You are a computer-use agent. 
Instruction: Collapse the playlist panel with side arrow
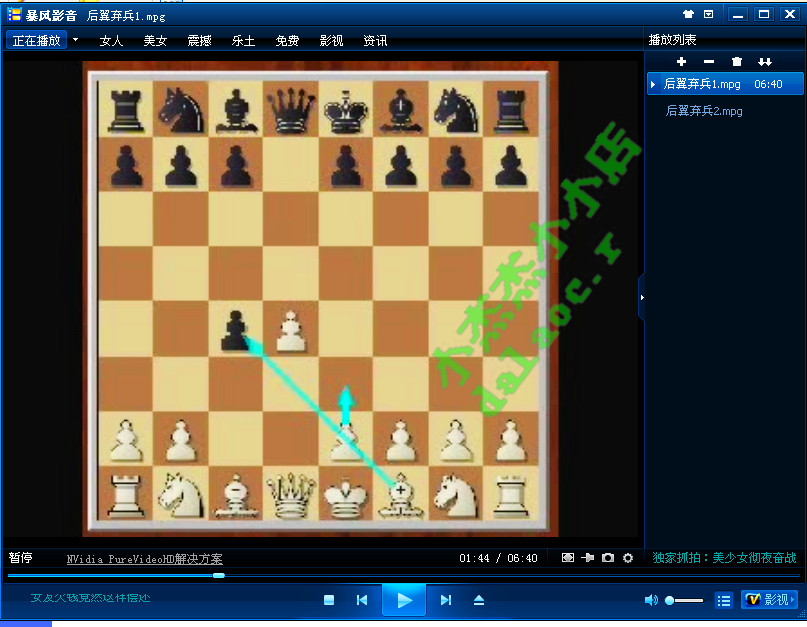(x=641, y=297)
